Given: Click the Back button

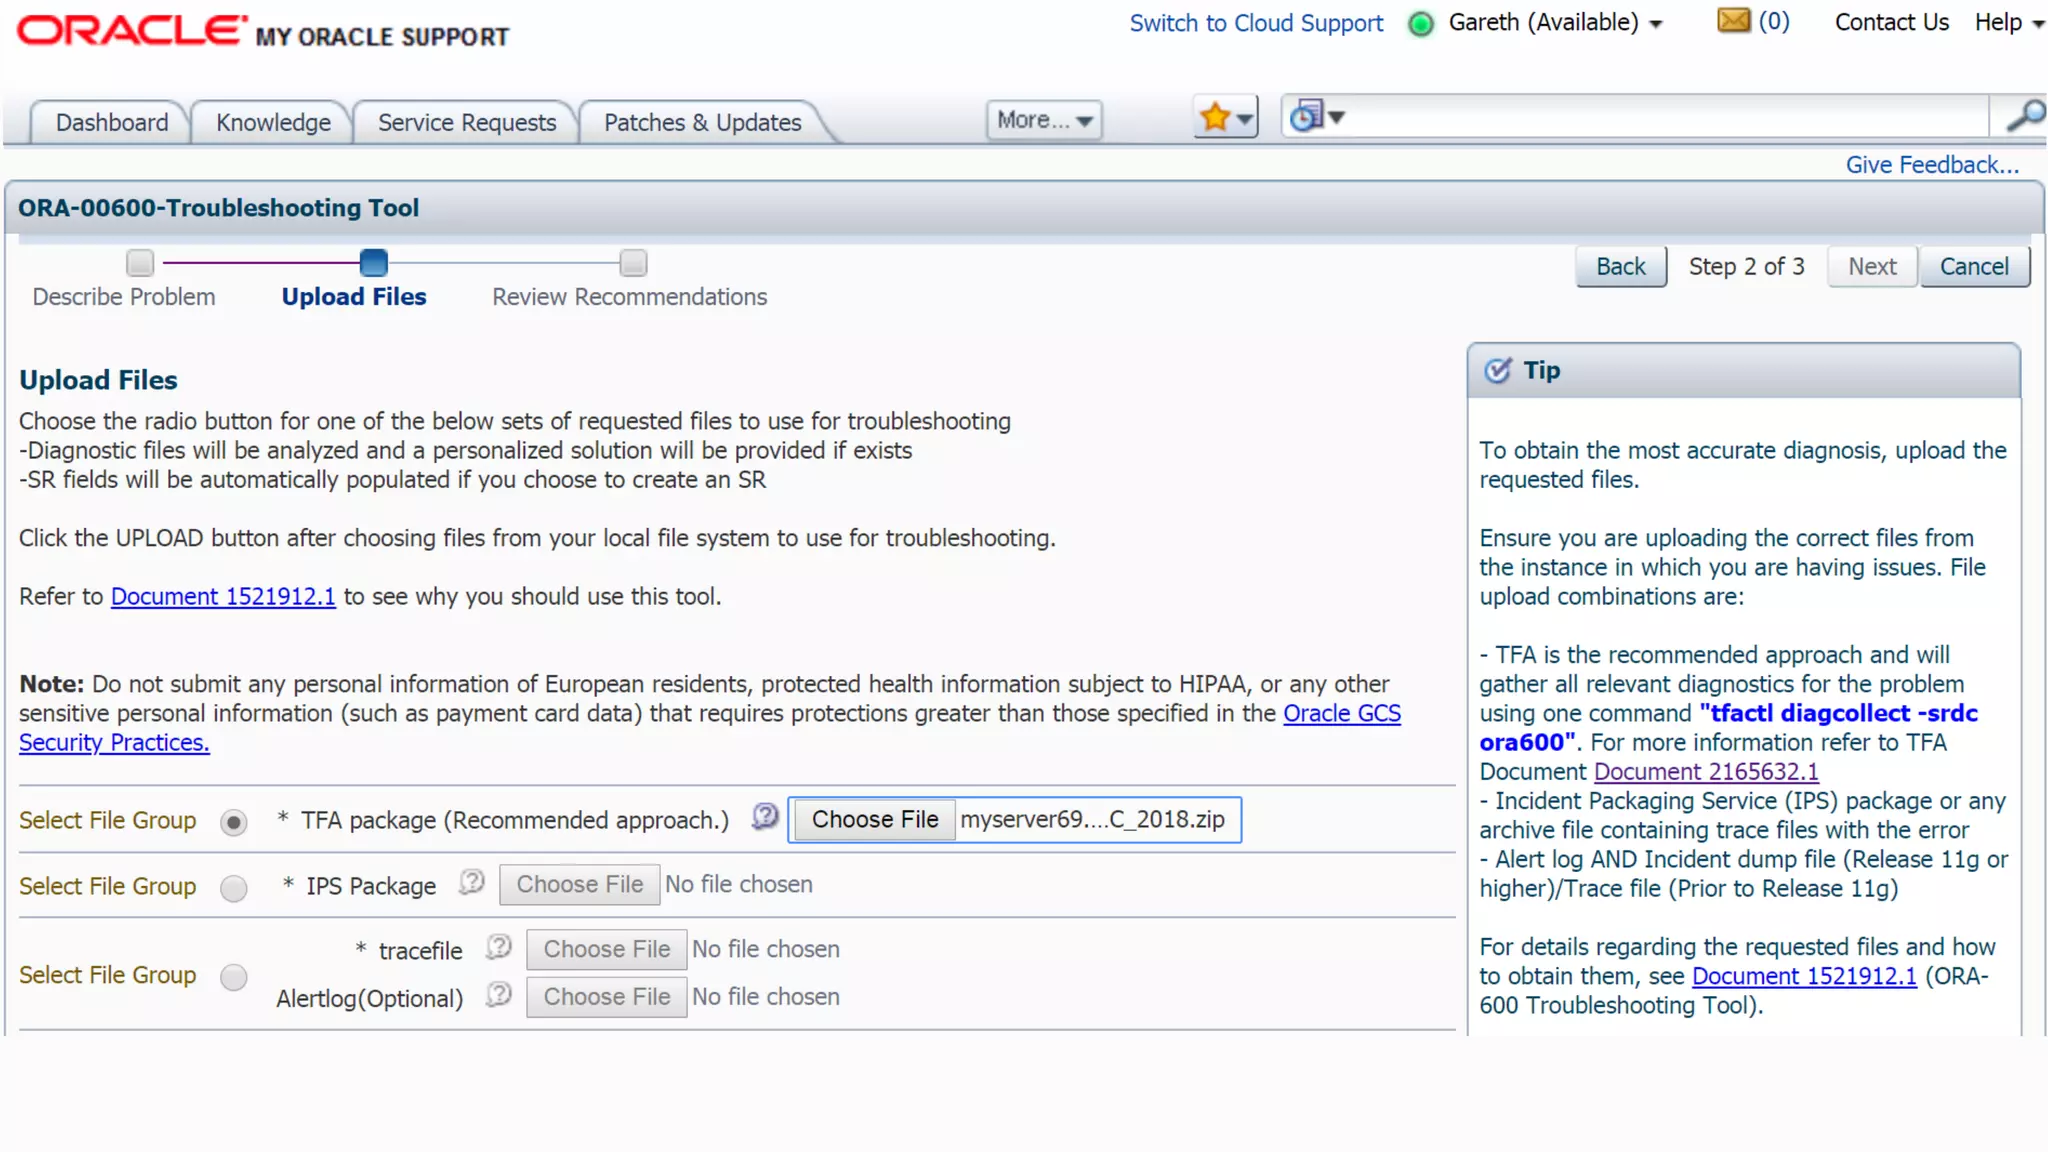Looking at the screenshot, I should [1620, 267].
